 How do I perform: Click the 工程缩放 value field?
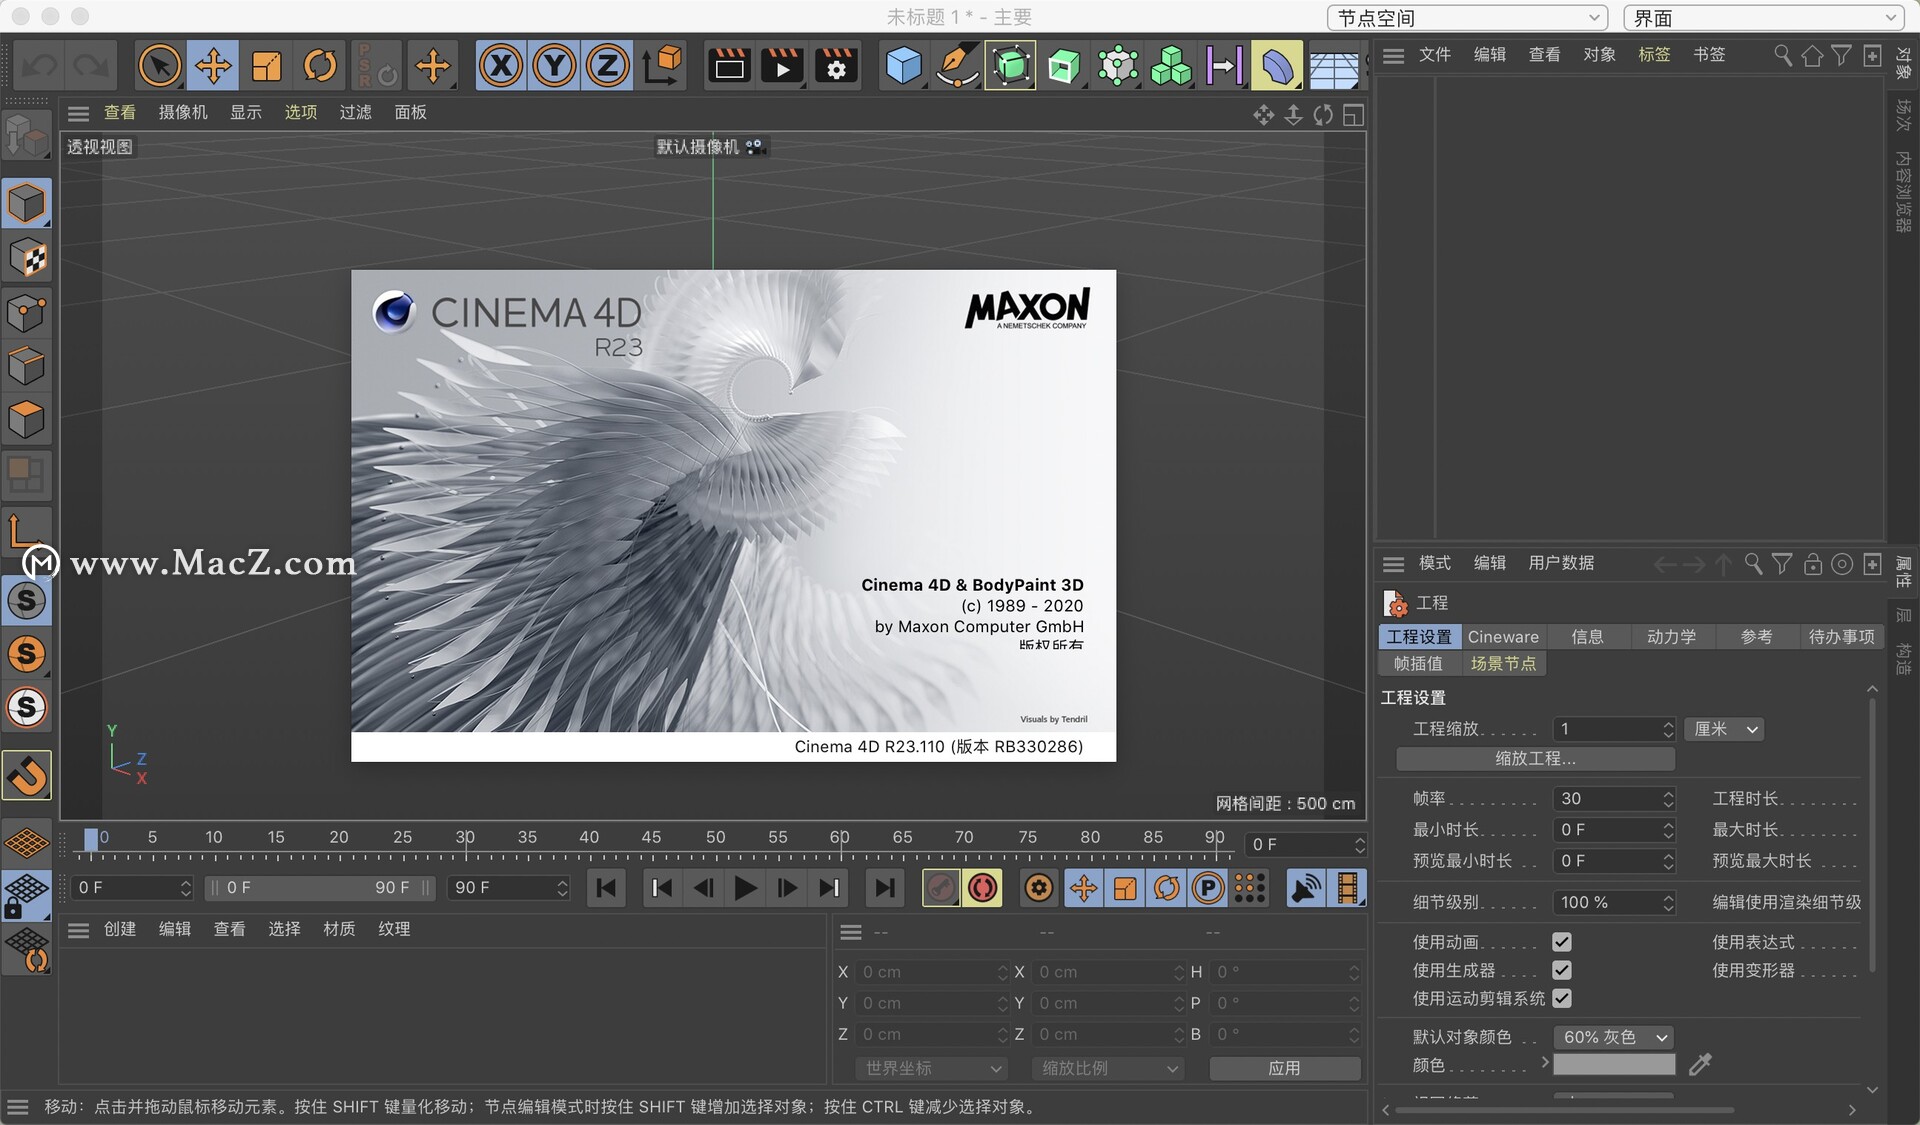1606,729
